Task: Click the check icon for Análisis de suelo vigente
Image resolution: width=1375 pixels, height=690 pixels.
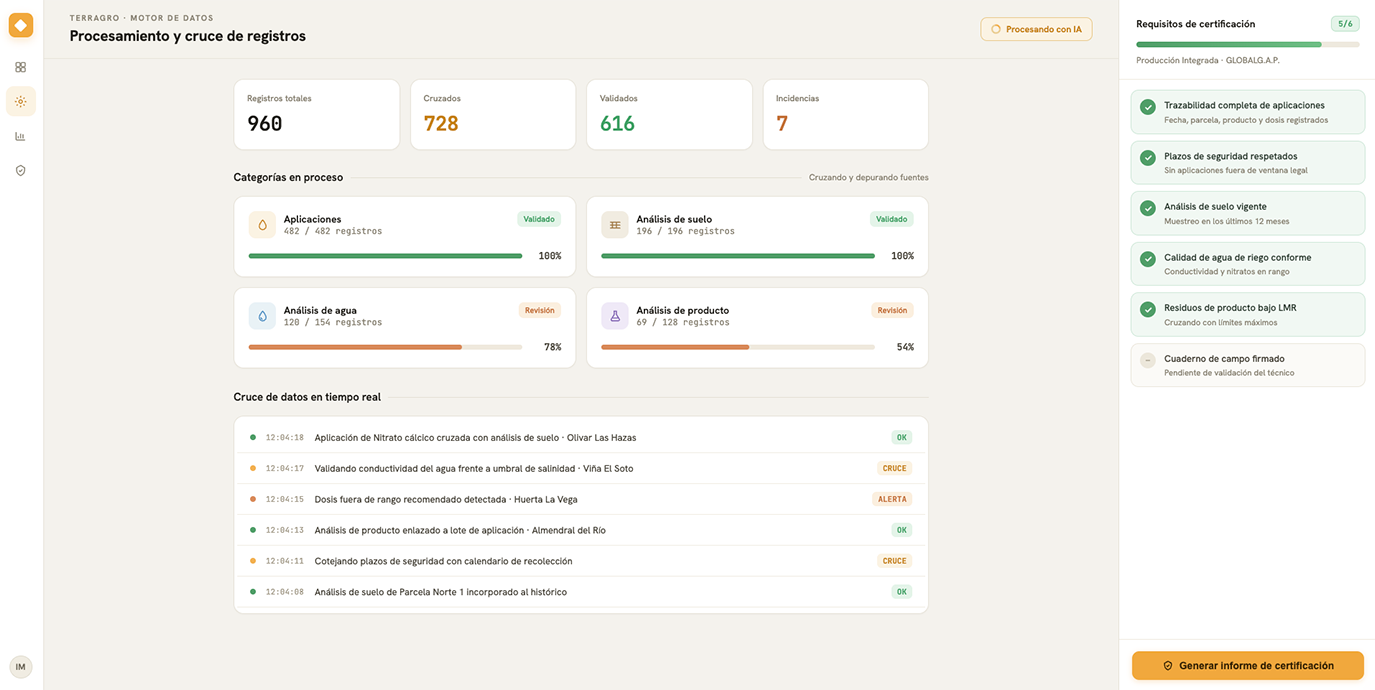Action: (1148, 208)
